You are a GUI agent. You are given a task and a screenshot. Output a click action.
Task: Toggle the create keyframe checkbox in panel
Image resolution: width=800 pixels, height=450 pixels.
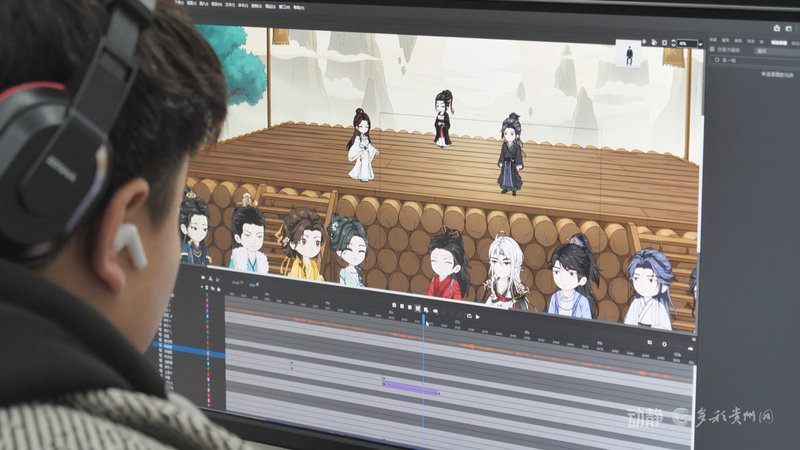711,48
